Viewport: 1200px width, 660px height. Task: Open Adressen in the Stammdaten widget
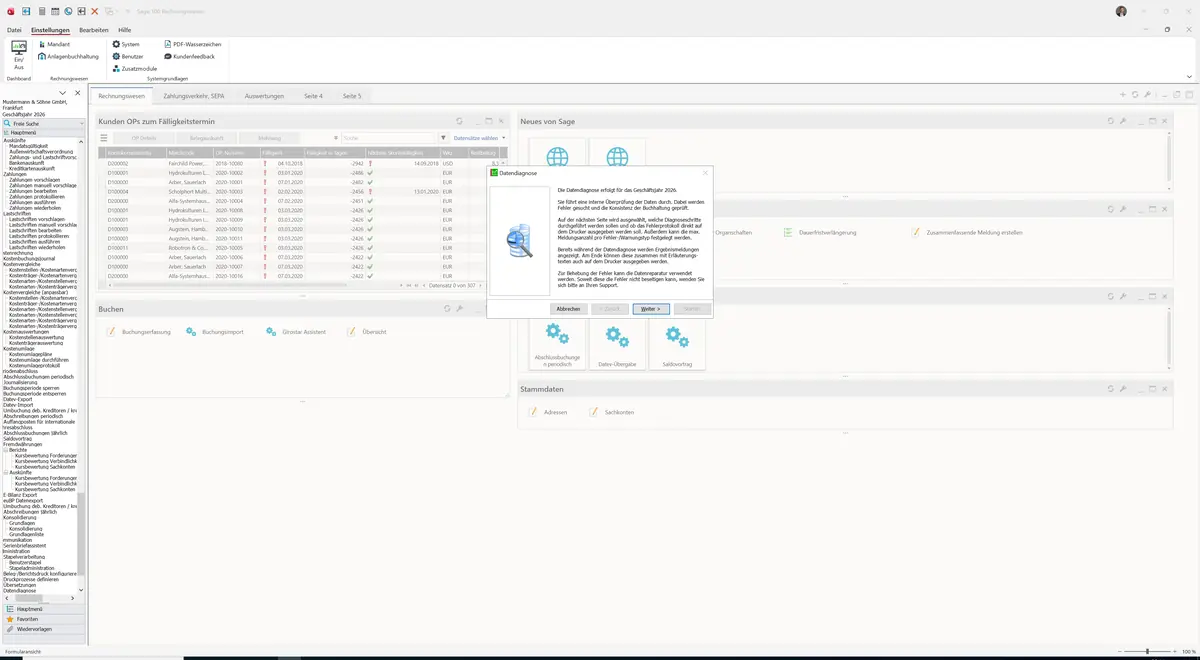tap(548, 412)
